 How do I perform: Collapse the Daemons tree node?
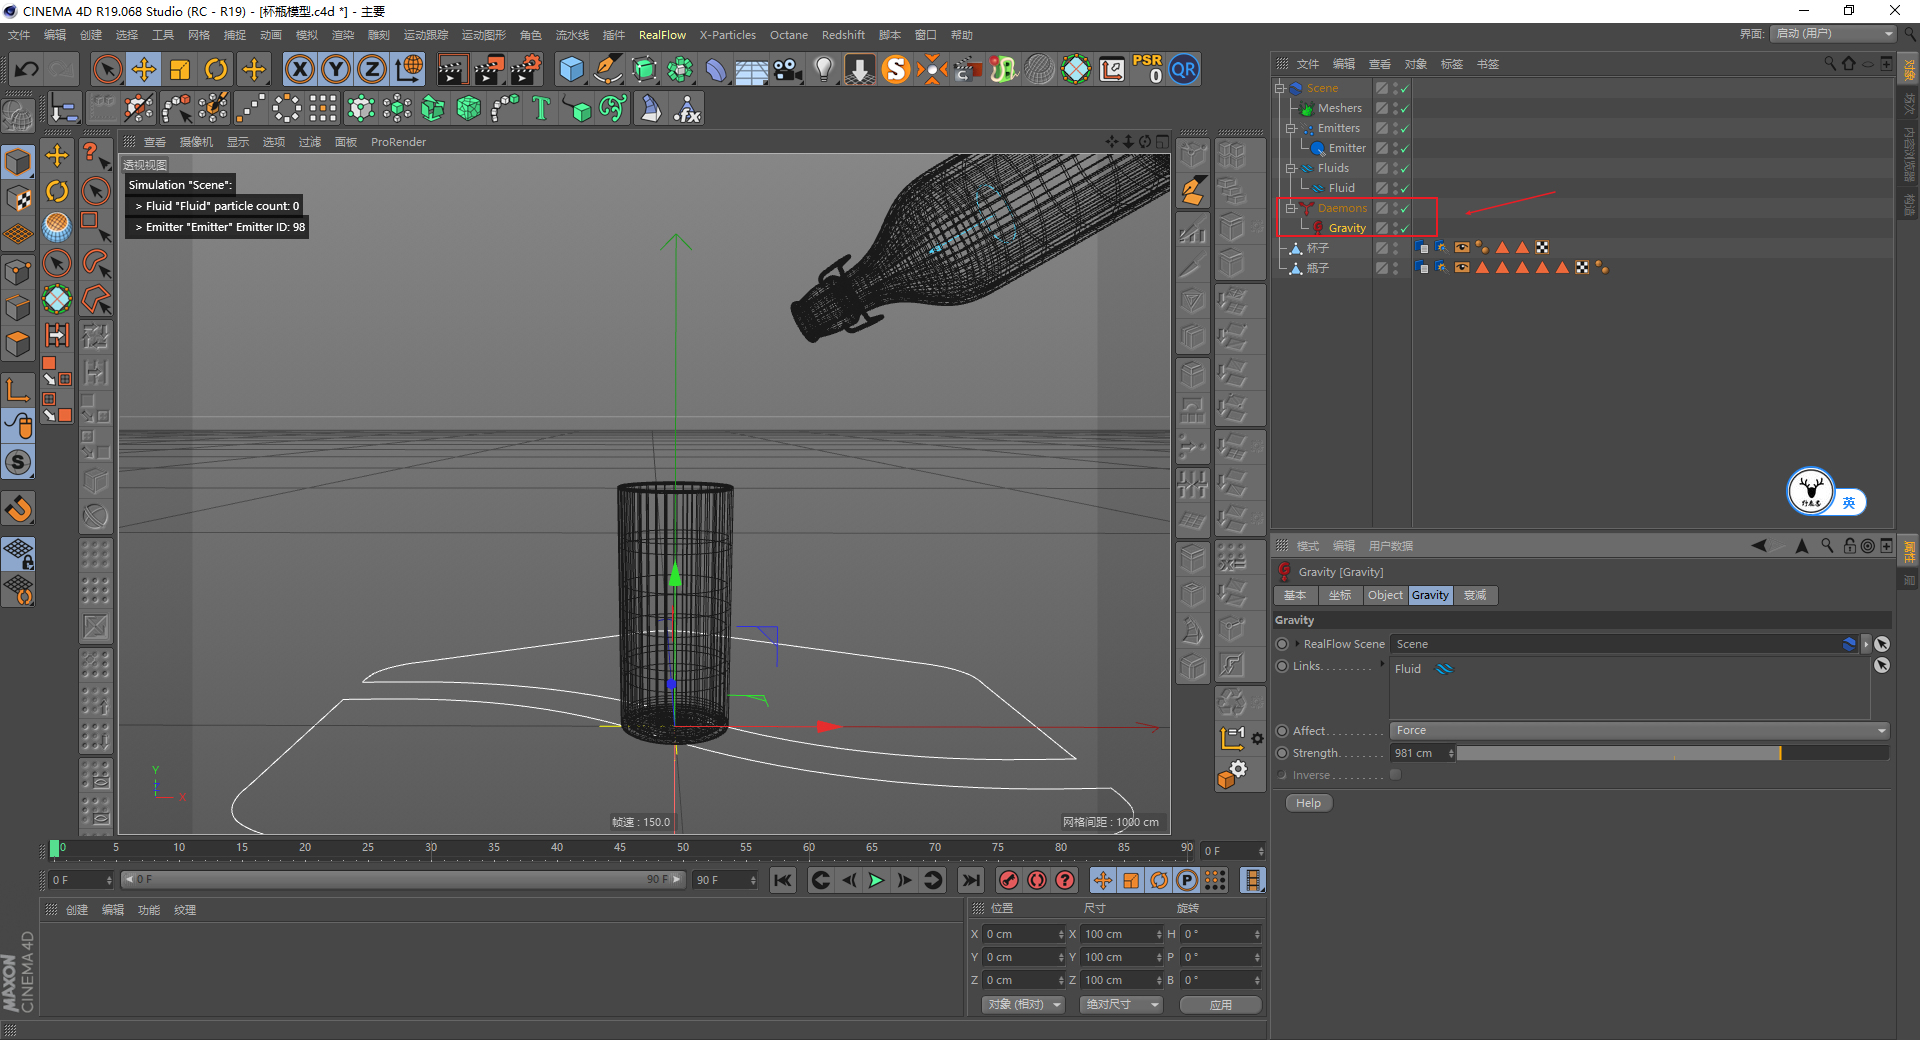click(1290, 208)
